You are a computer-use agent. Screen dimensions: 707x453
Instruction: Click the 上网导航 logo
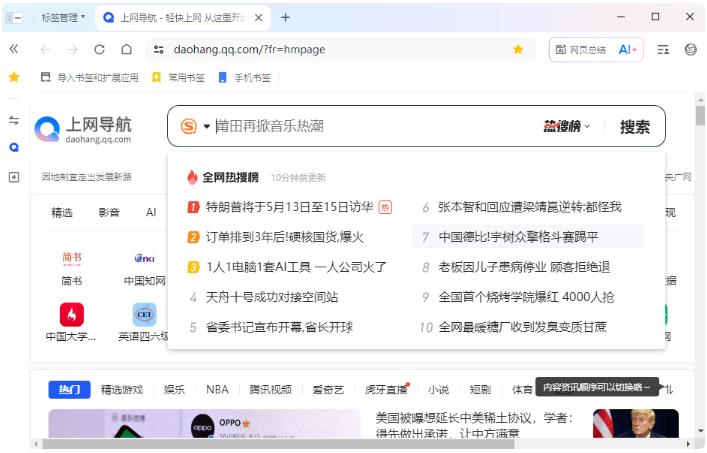click(x=83, y=129)
